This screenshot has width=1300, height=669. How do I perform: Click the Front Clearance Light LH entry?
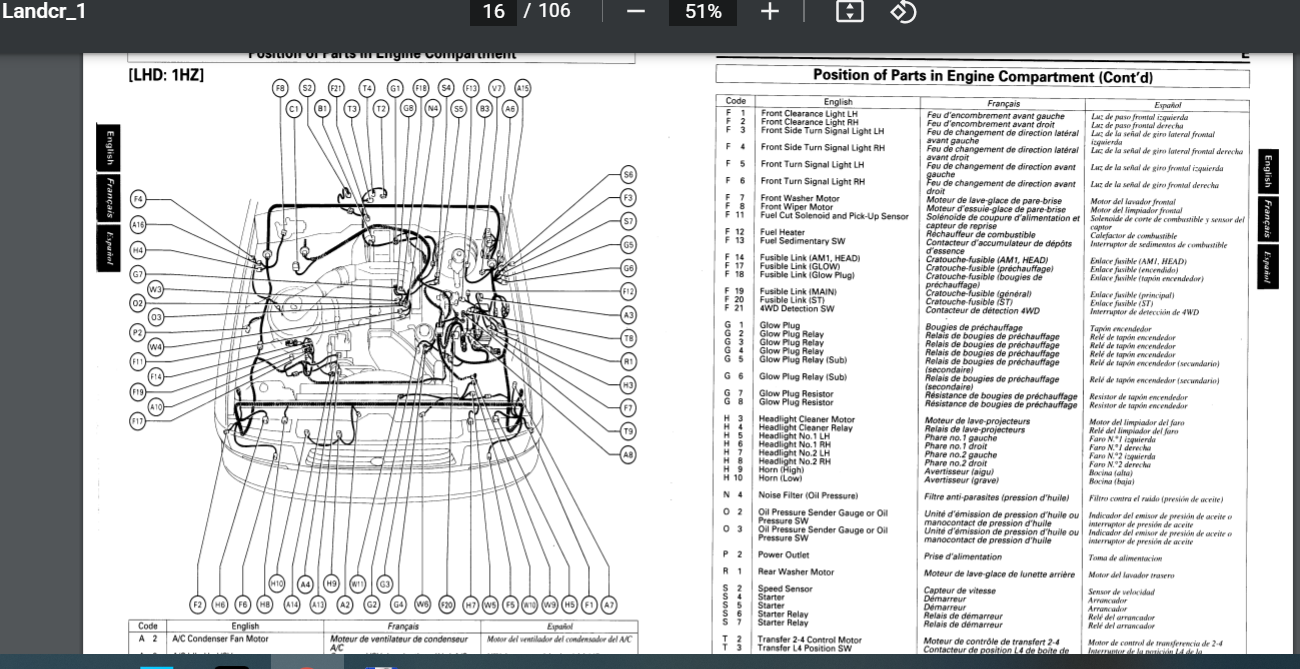click(809, 114)
